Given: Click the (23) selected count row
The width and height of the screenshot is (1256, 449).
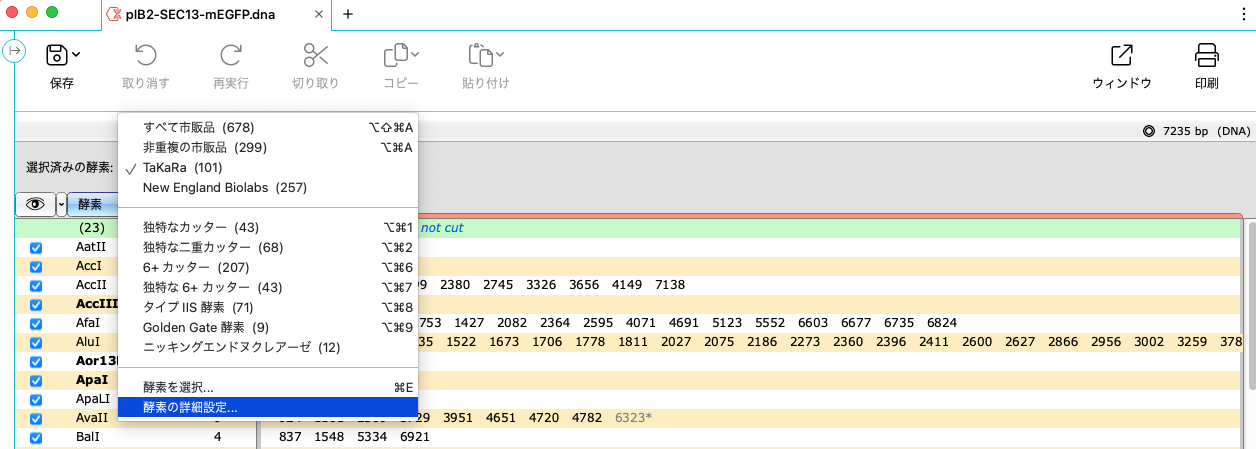Looking at the screenshot, I should coord(91,228).
